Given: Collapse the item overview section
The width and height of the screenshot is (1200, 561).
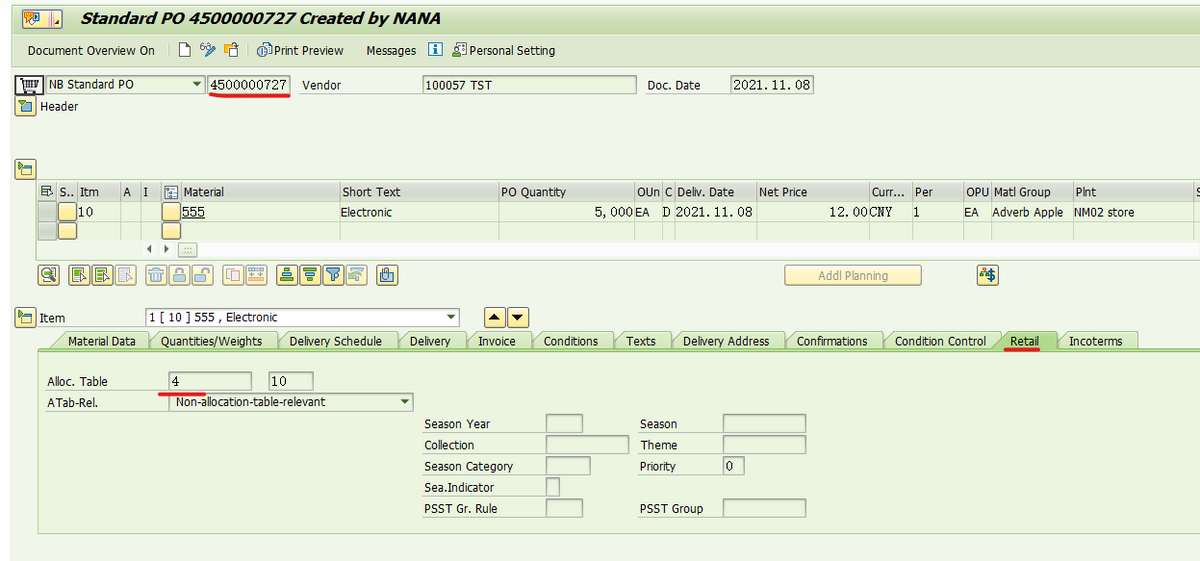Looking at the screenshot, I should [x=25, y=169].
